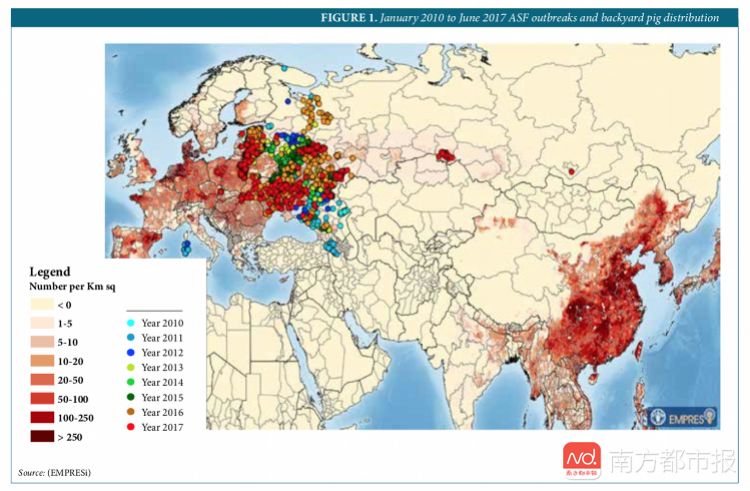Pick the '< 0' density color swatch
750x491 pixels.
click(x=40, y=304)
